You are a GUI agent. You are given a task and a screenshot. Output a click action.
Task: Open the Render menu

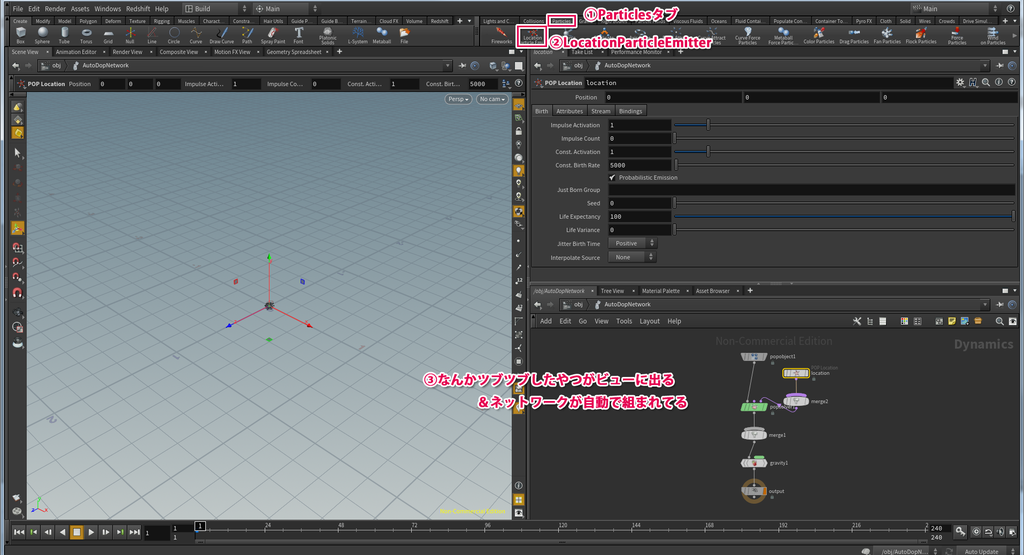[55, 8]
